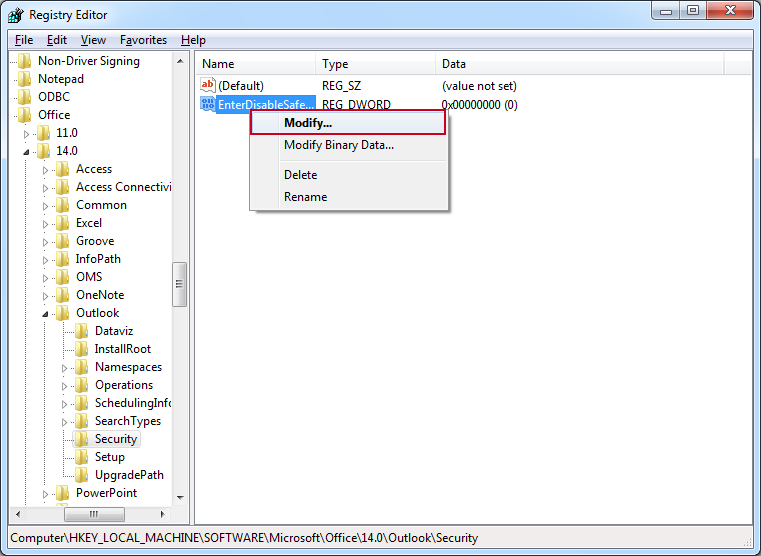Expand the SchedulingInfo key

pos(64,404)
